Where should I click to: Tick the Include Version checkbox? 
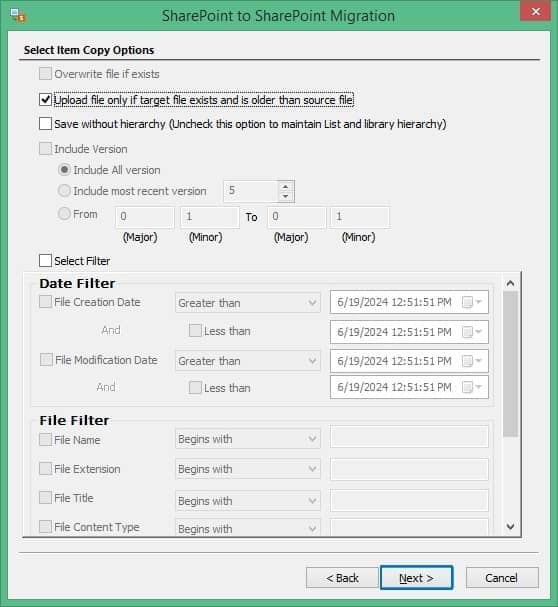45,149
